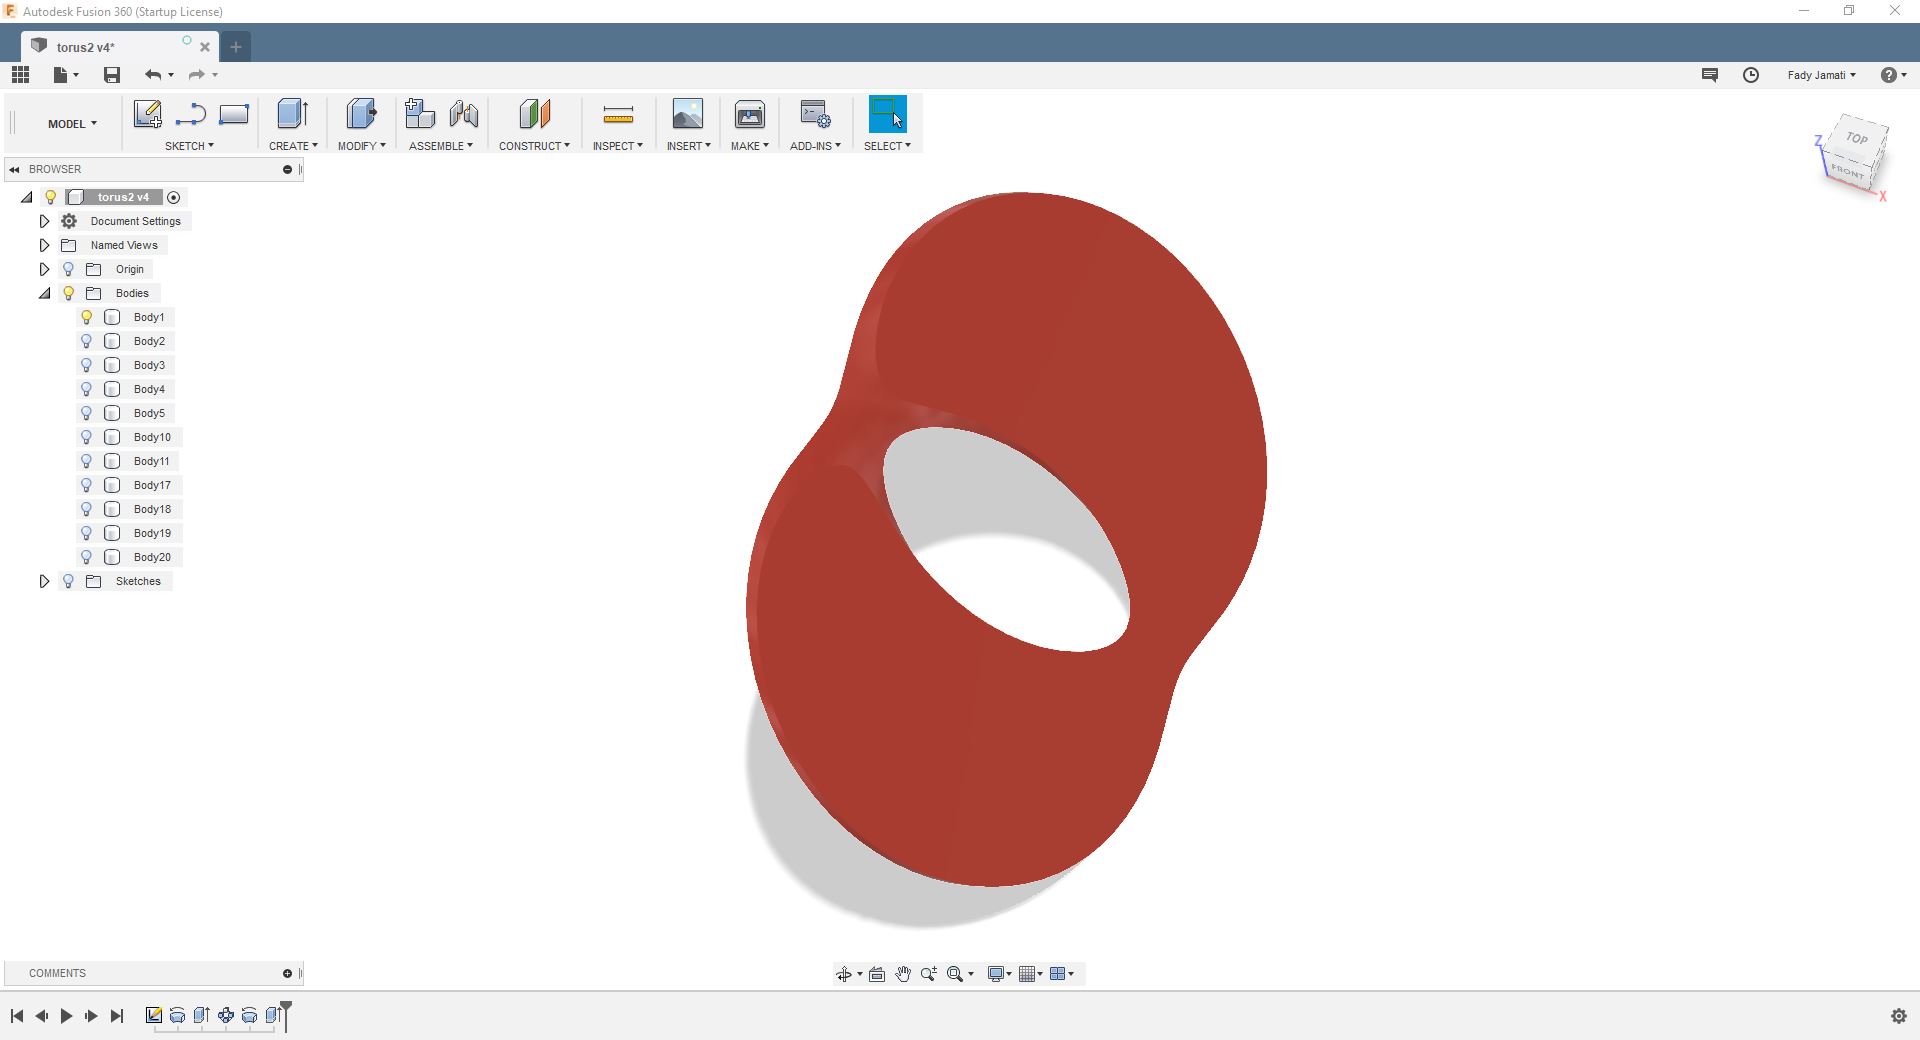Expand the Sketches folder

coord(44,581)
